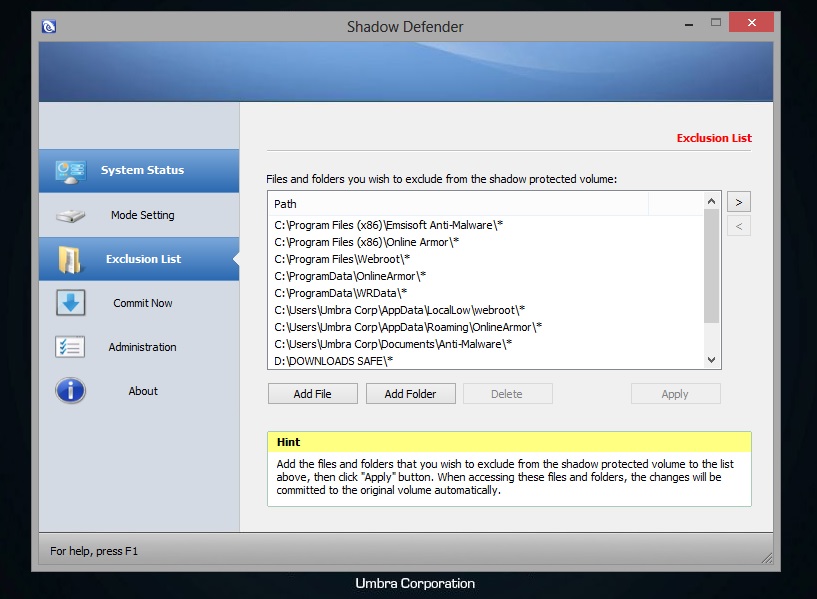Screen dimensions: 817x599
Task: Go to the Commit Now section
Action: (x=139, y=303)
